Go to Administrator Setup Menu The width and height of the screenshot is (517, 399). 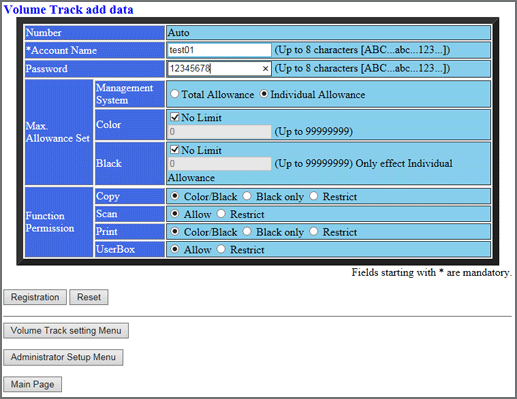[x=63, y=357]
